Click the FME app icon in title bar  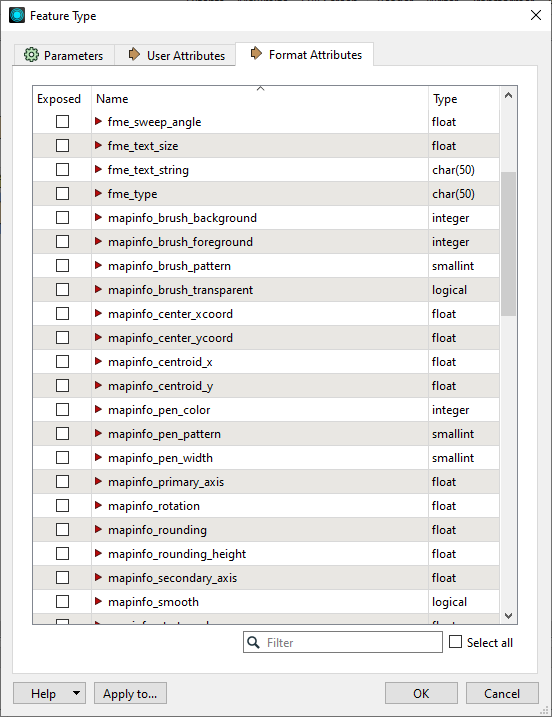pos(17,15)
